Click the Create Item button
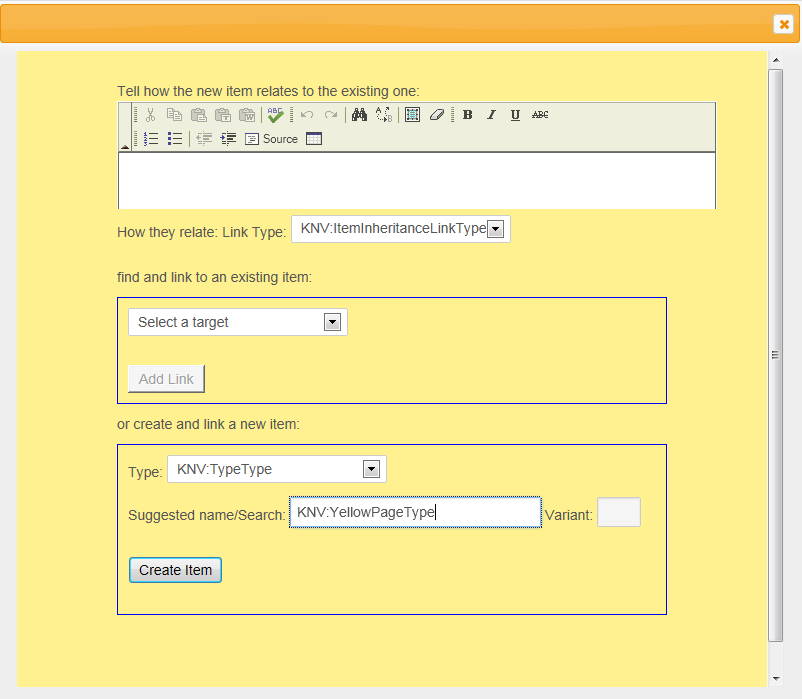The image size is (802, 699). point(175,570)
